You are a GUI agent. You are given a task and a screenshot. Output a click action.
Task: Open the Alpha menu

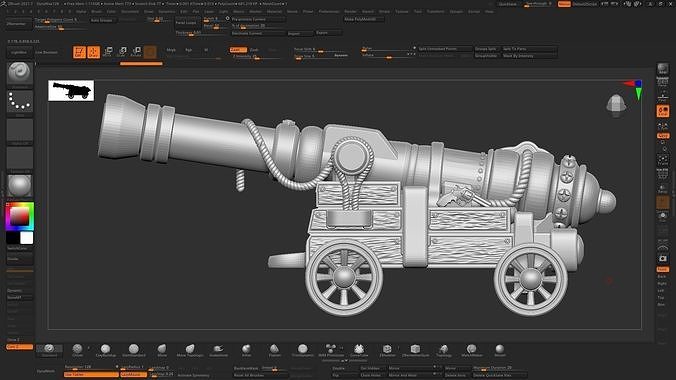pyautogui.click(x=81, y=12)
